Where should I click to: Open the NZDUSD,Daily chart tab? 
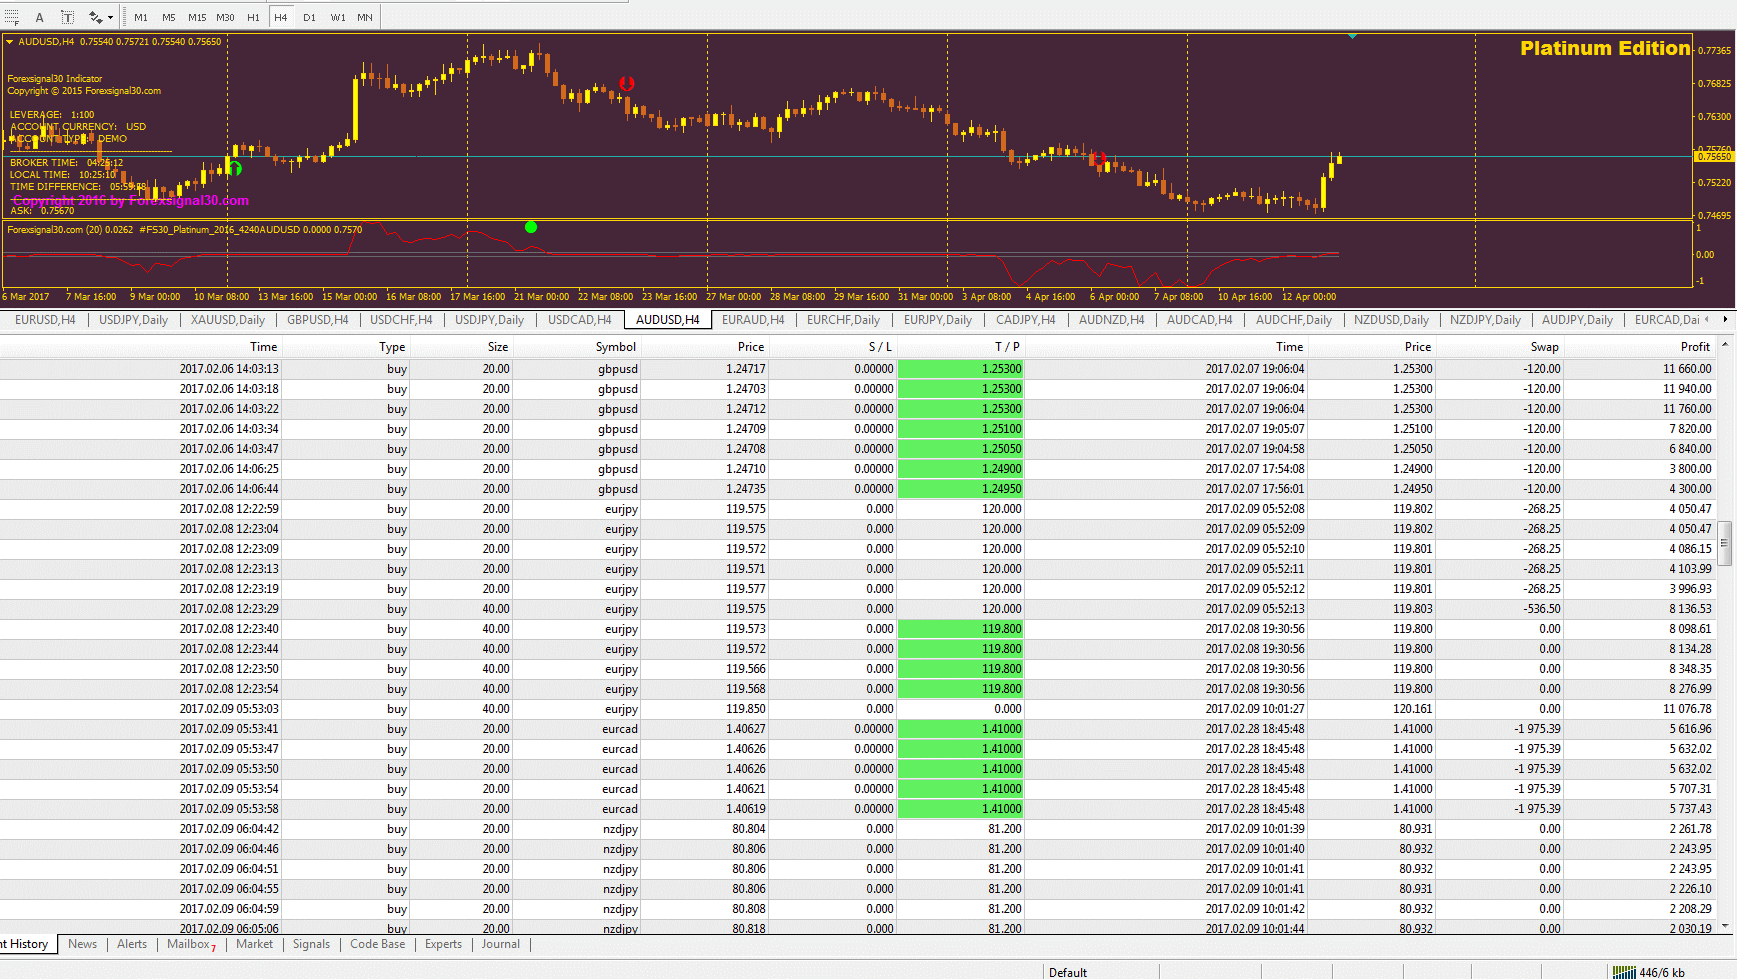1391,320
